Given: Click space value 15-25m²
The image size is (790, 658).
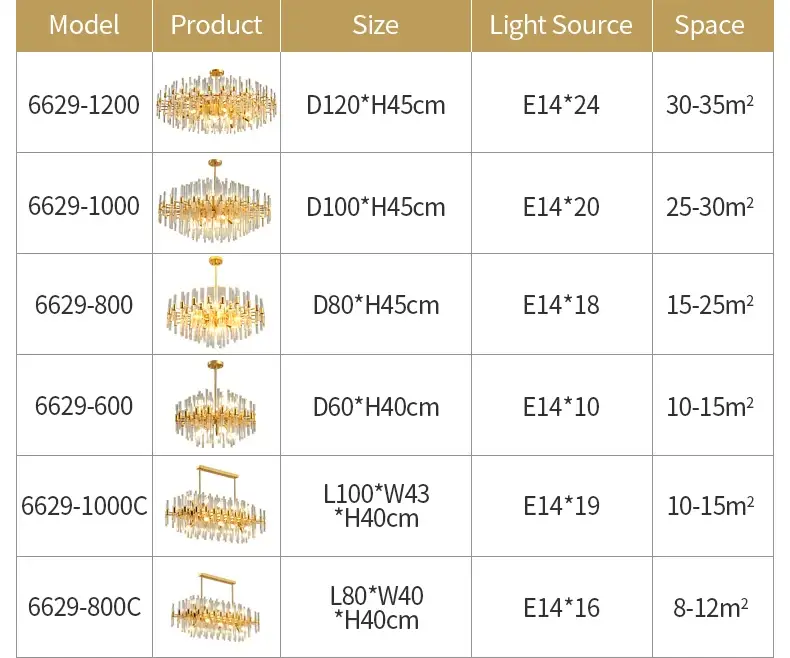Looking at the screenshot, I should click(x=710, y=305).
